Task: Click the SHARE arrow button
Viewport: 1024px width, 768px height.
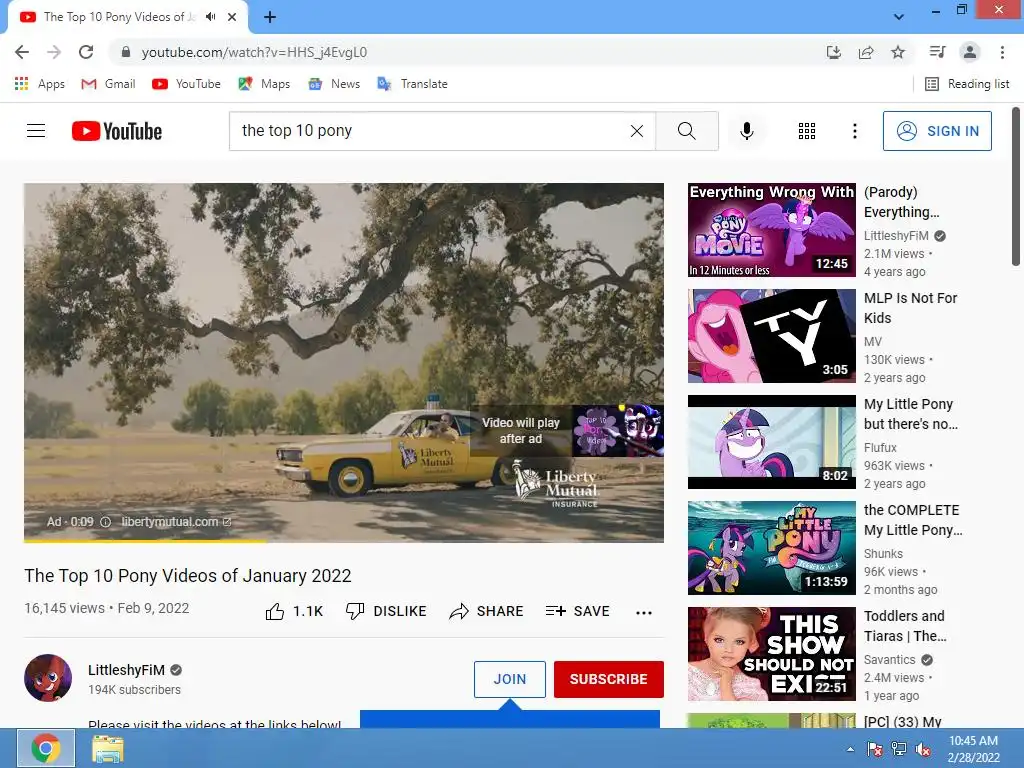Action: coord(487,611)
